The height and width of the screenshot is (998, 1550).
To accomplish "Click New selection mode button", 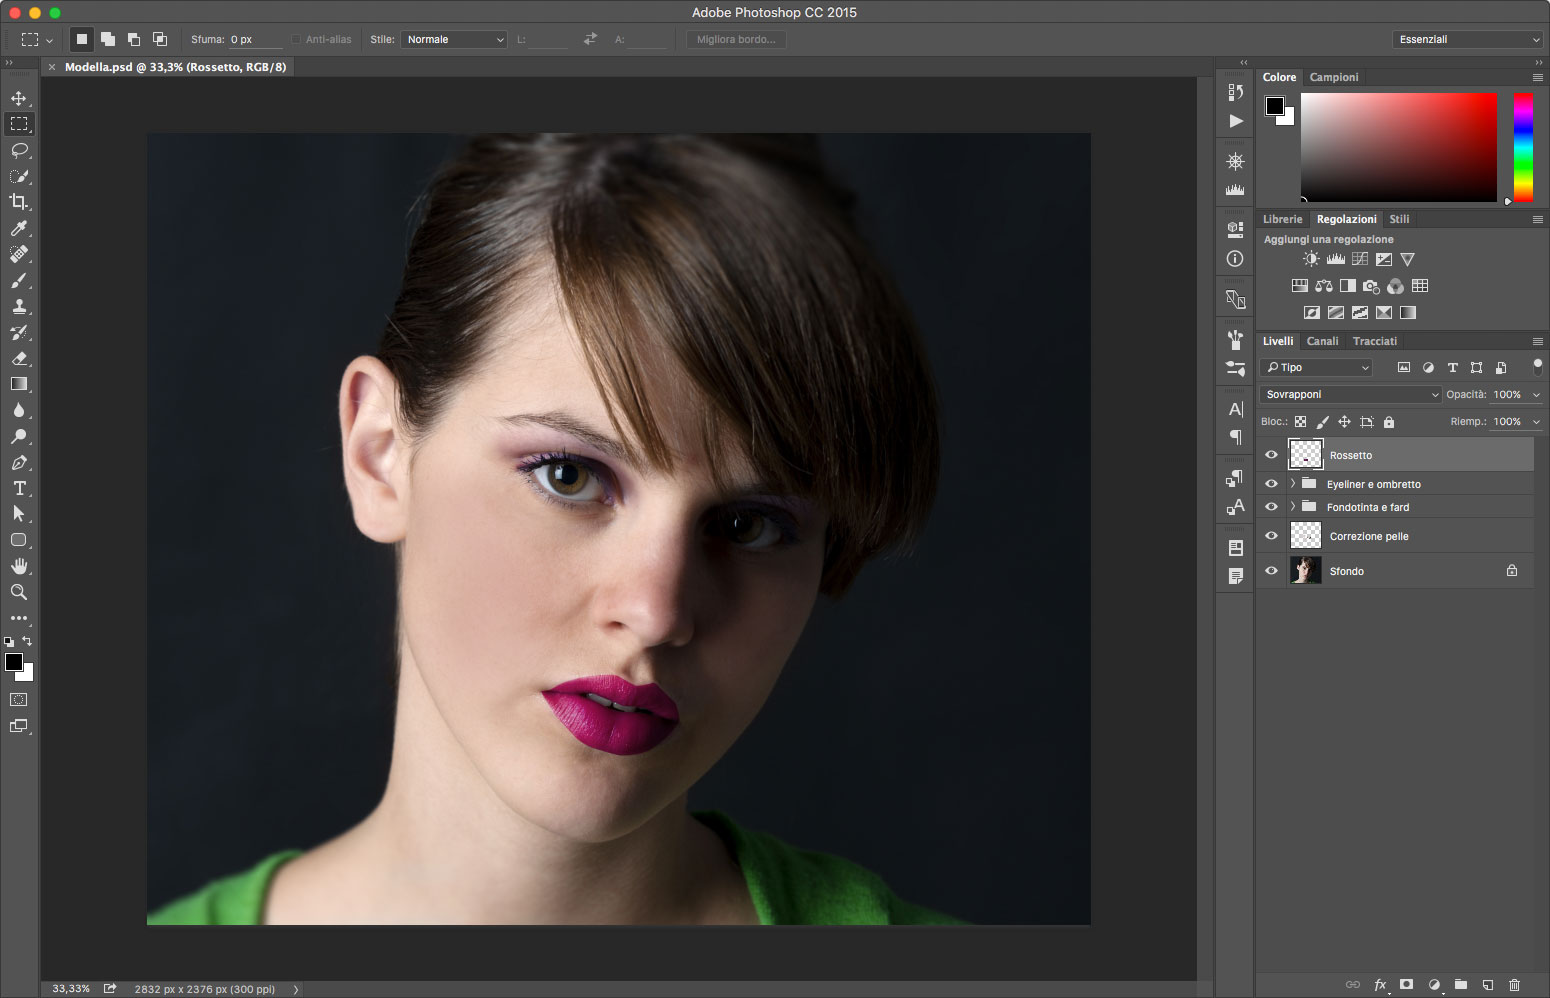I will pyautogui.click(x=82, y=39).
